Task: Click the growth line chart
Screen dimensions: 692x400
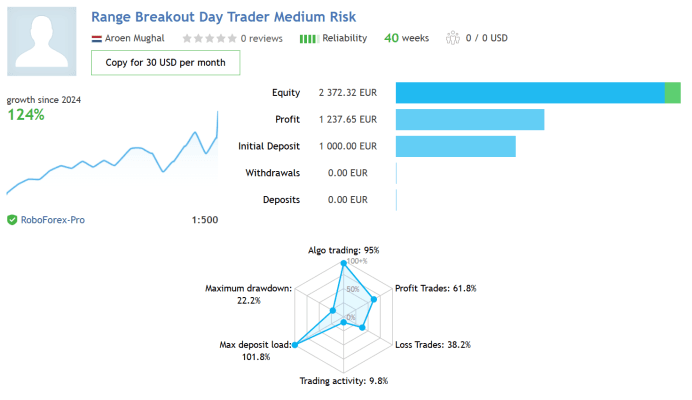Action: tap(112, 153)
